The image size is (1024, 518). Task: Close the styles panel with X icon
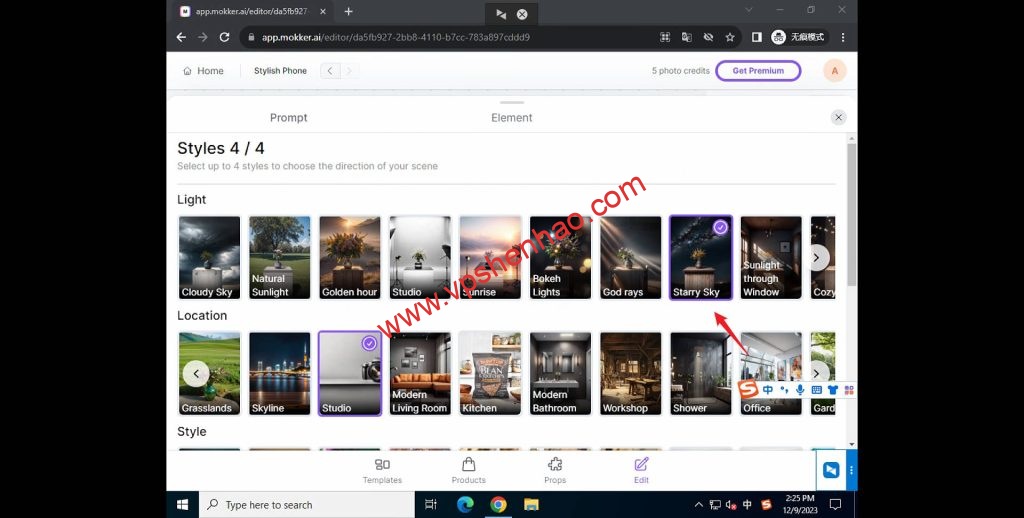point(839,117)
